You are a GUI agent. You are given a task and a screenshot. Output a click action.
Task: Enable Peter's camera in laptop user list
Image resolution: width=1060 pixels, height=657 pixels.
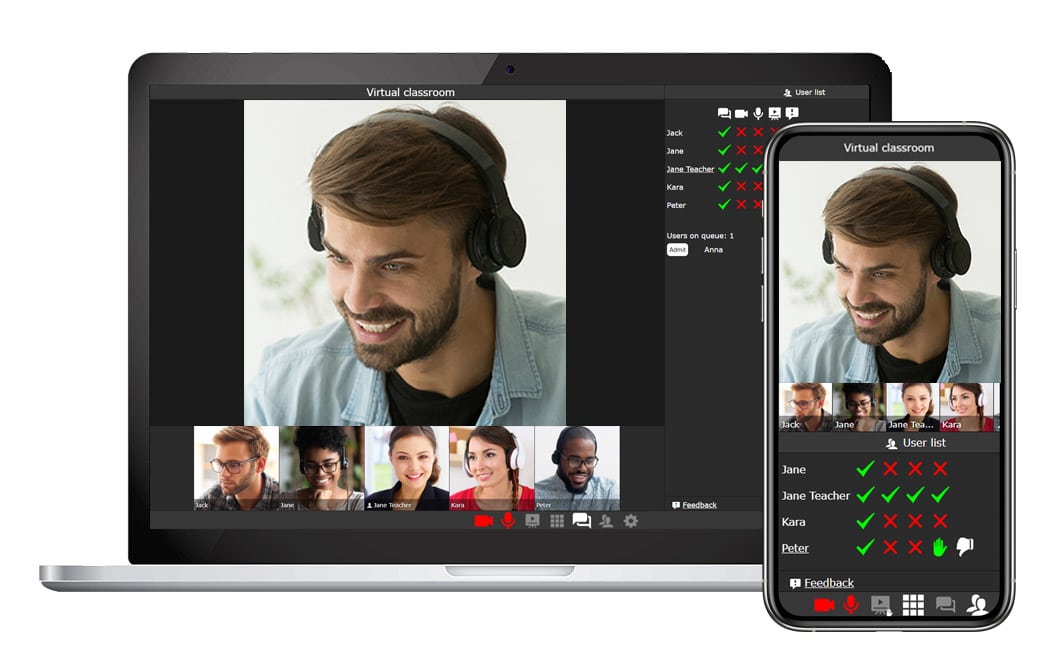[742, 205]
